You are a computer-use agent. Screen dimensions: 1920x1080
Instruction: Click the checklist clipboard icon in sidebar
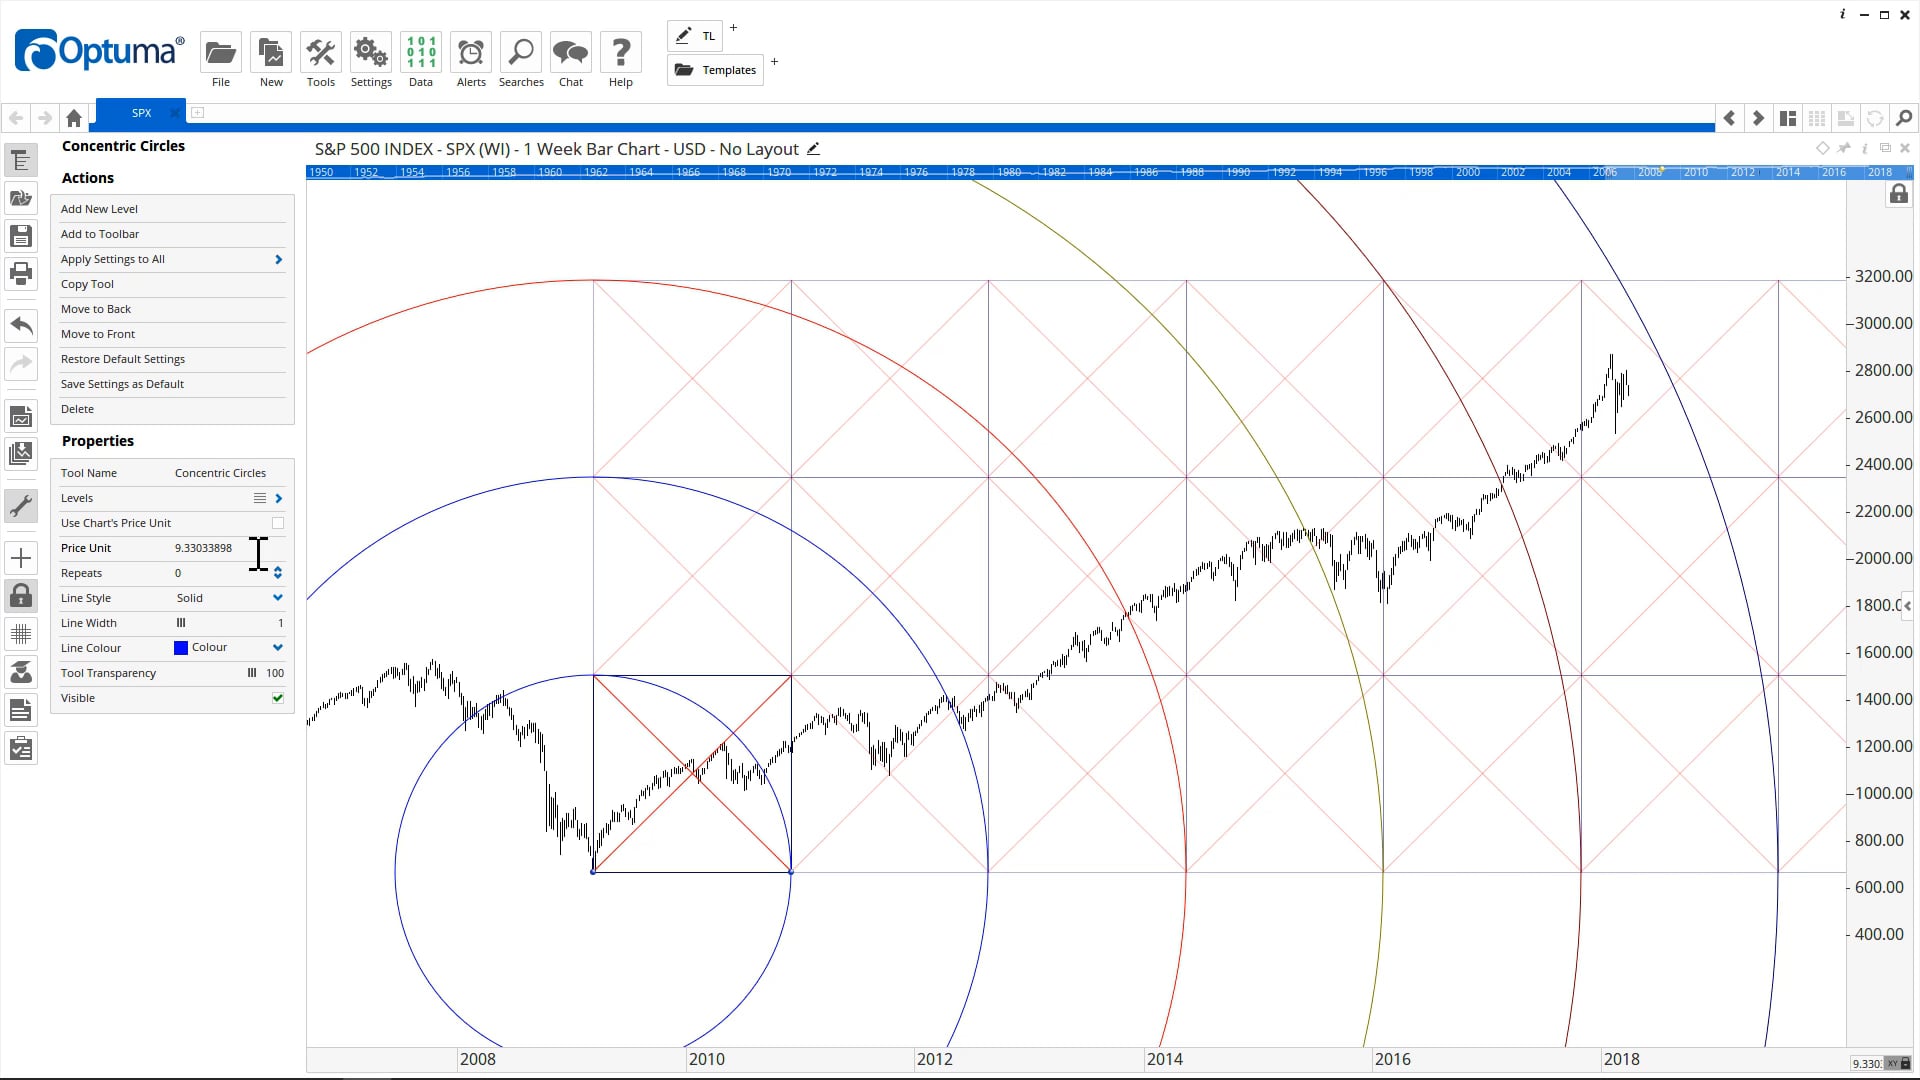(21, 748)
